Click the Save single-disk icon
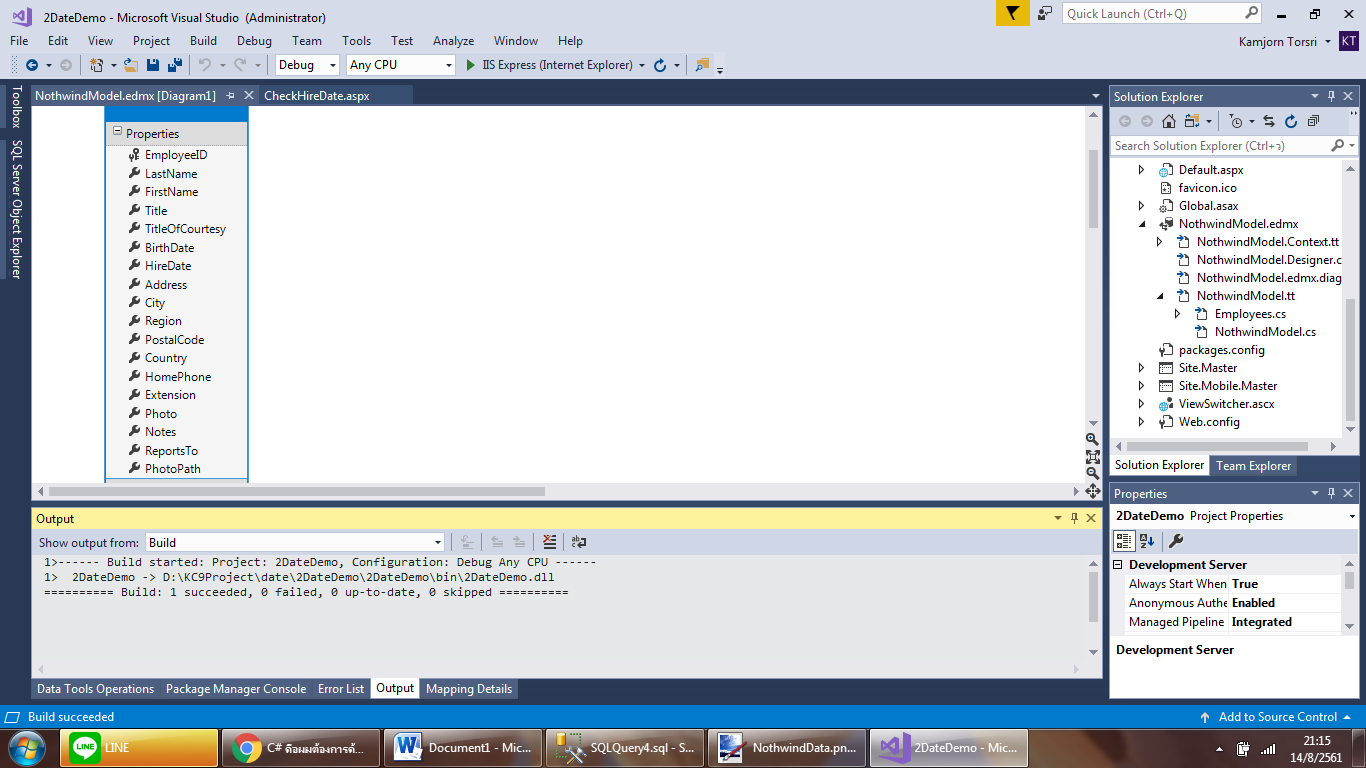 153,65
